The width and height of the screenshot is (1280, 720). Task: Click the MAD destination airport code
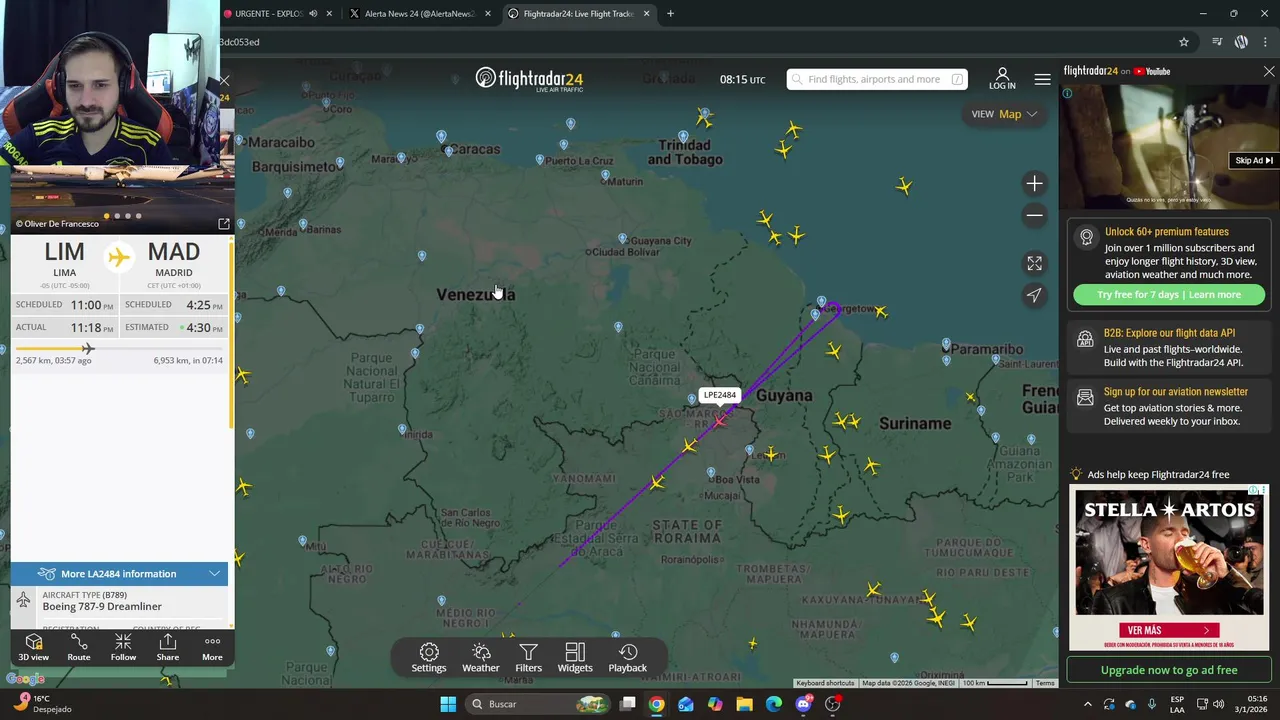[x=174, y=252]
